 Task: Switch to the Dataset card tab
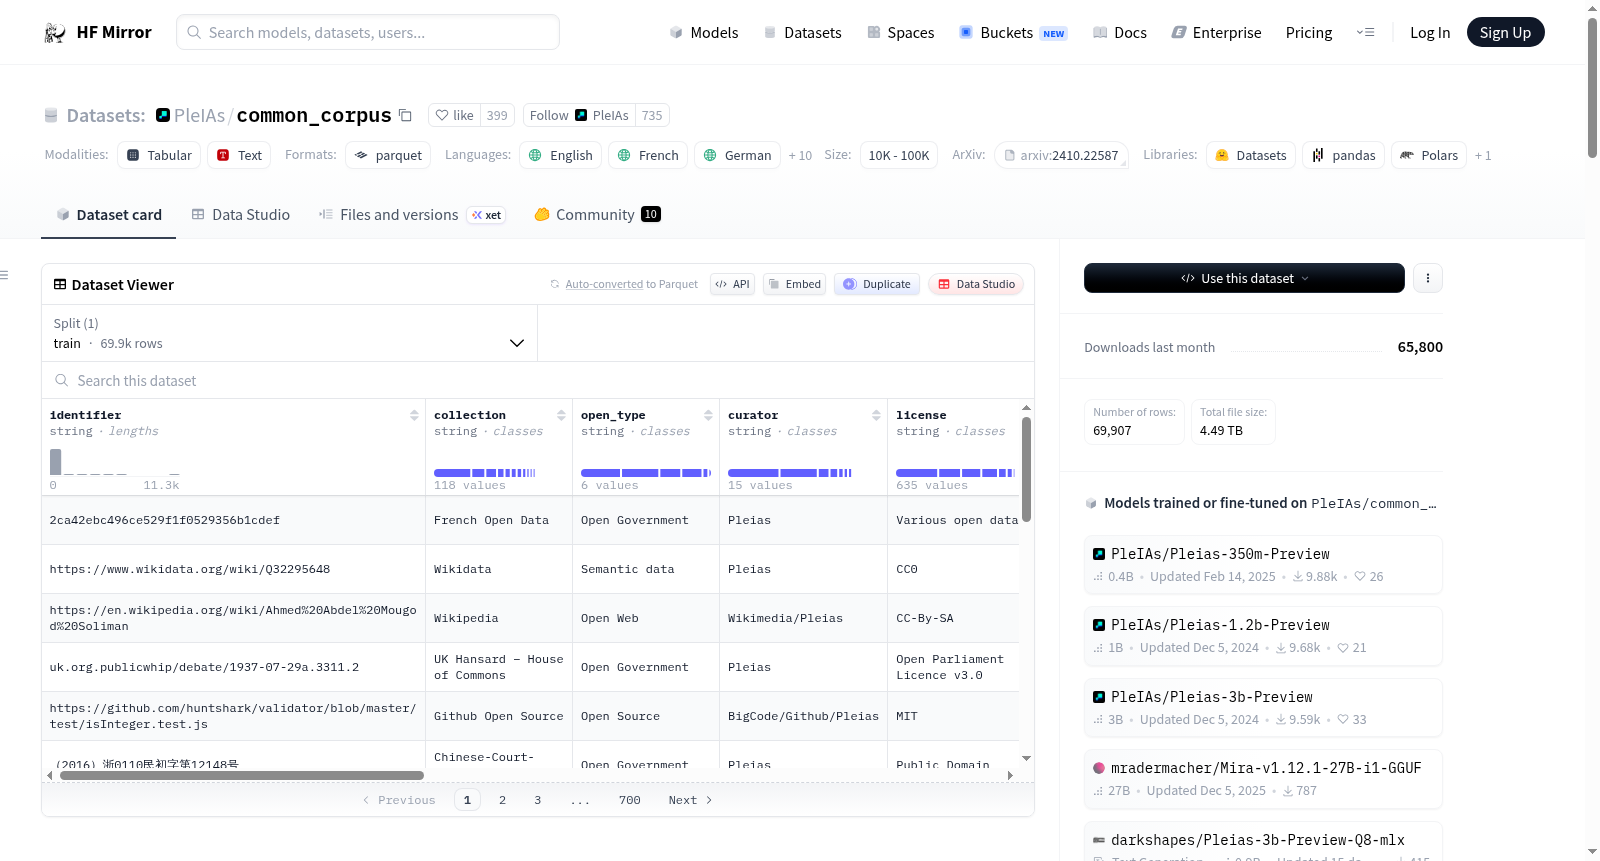(x=109, y=215)
